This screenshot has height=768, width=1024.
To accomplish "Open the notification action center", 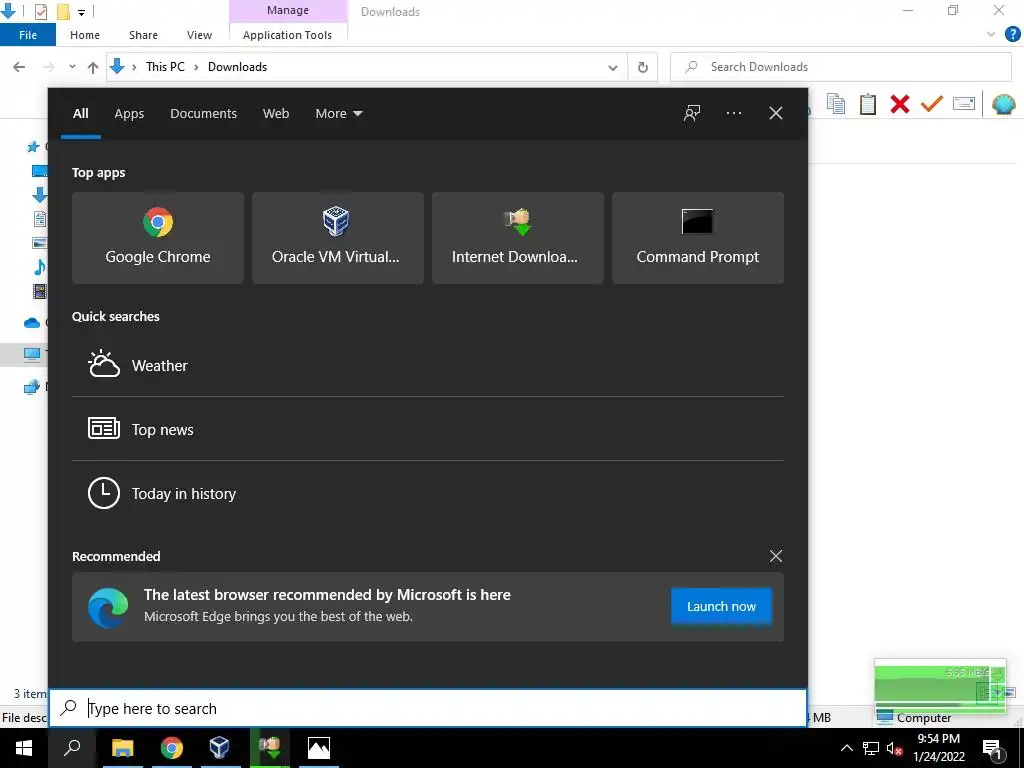I will point(992,748).
